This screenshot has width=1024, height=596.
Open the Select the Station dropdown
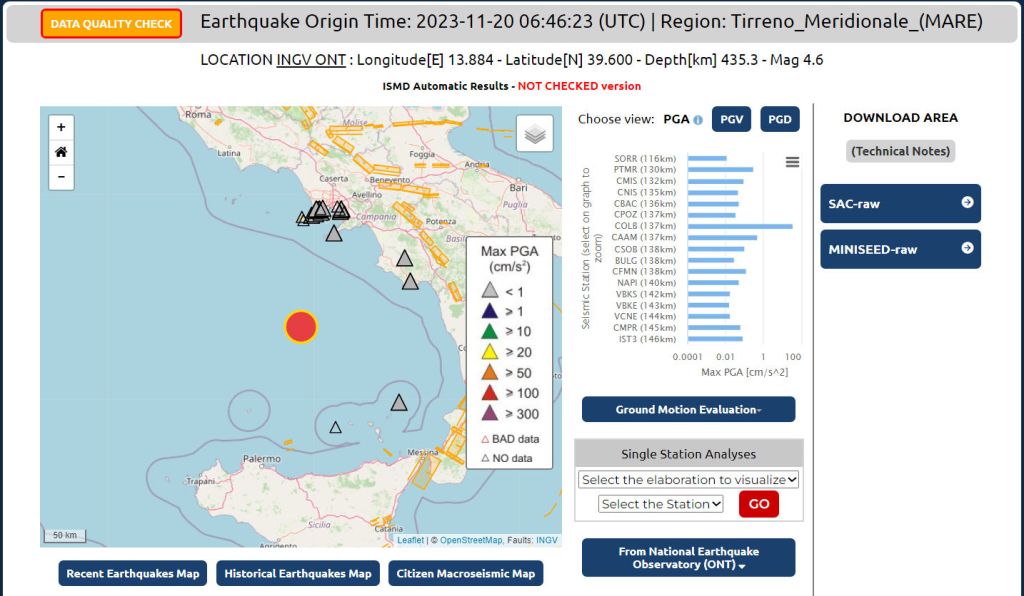pyautogui.click(x=660, y=504)
